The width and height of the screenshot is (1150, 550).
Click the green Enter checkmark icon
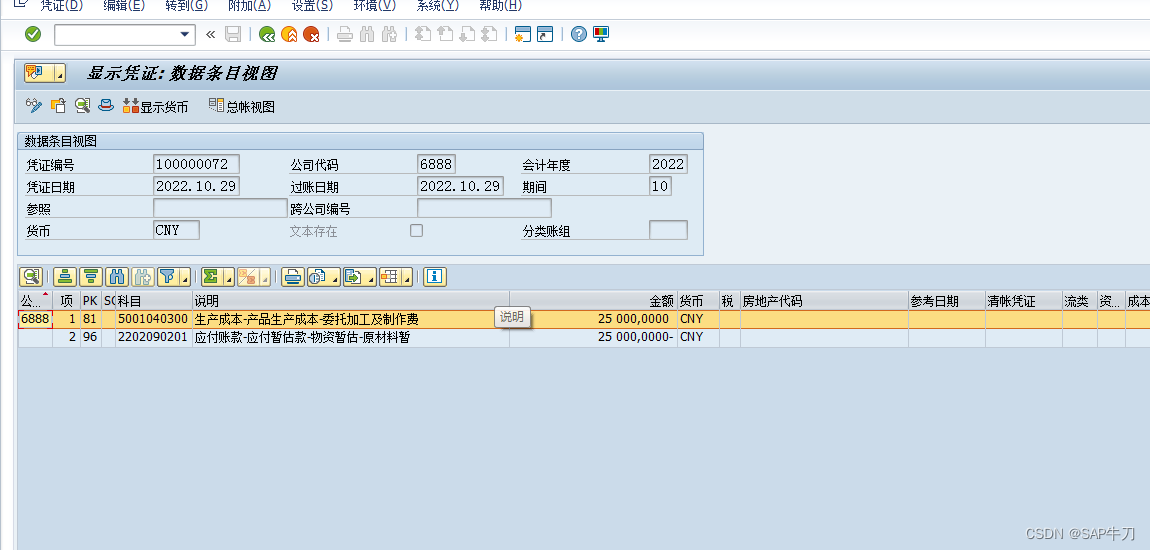33,34
